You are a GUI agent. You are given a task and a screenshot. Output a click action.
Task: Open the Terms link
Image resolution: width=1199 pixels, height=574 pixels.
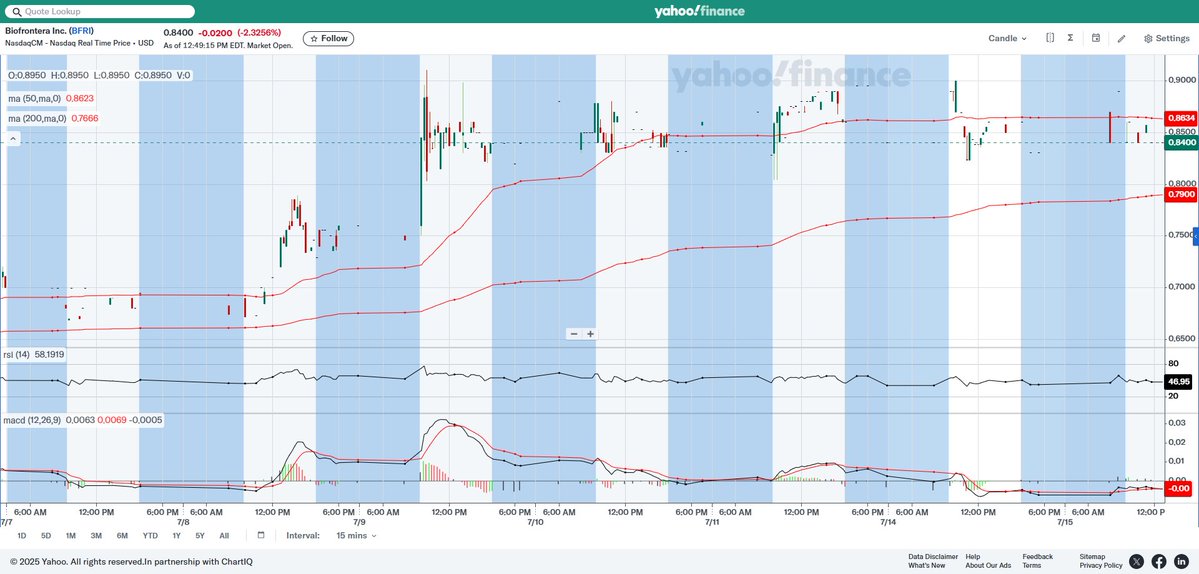point(1032,566)
